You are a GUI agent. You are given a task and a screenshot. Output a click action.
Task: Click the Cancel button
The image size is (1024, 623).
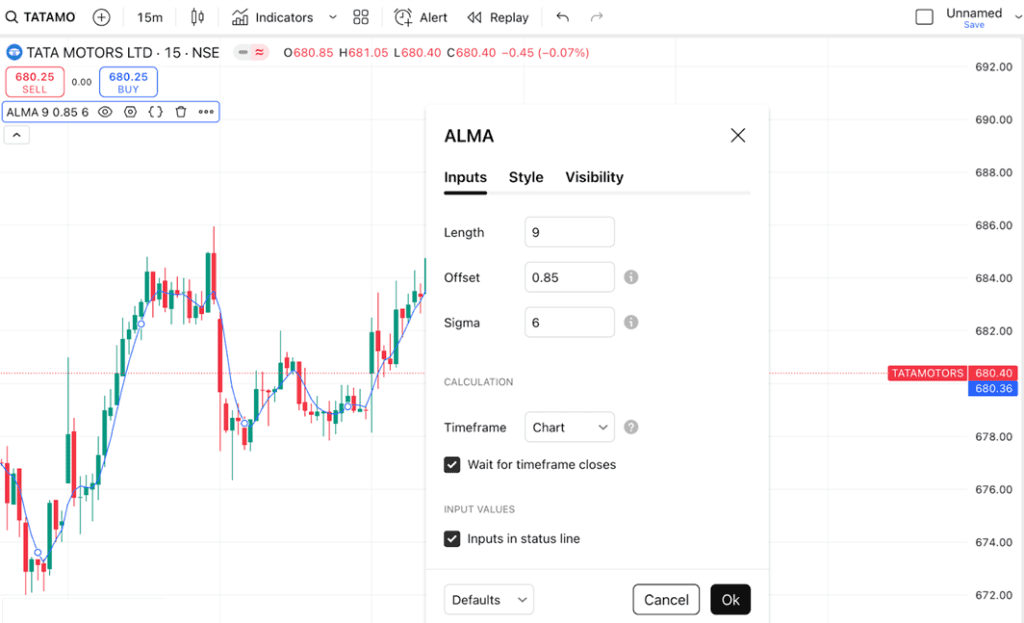point(666,599)
